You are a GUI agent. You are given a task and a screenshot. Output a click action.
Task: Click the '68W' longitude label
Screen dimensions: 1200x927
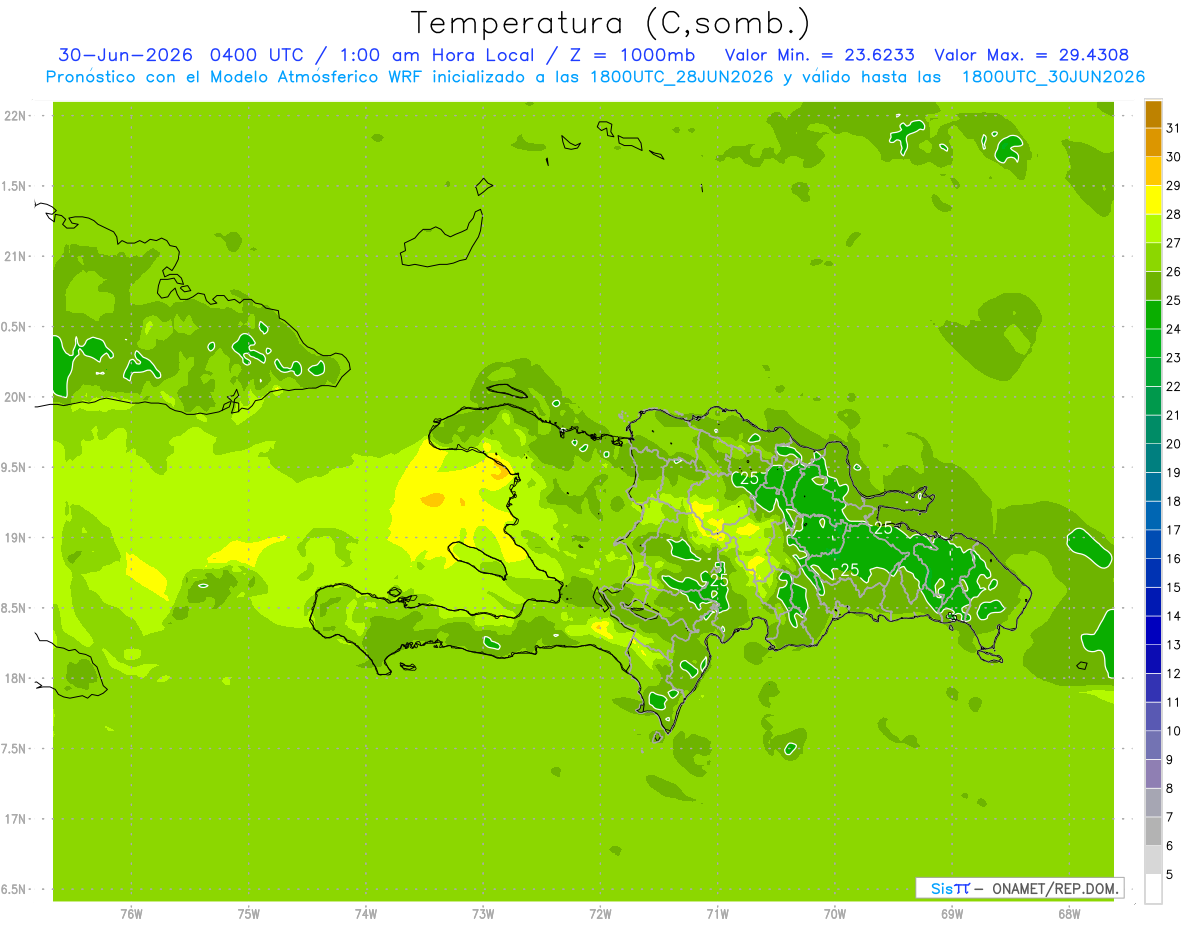click(1069, 913)
